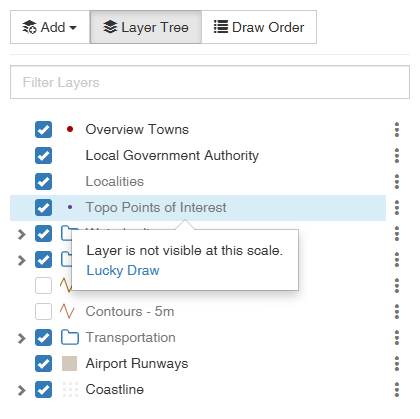Viewport: 420px width, 419px height.
Task: Follow the Lucky Draw link in tooltip
Action: click(x=123, y=270)
